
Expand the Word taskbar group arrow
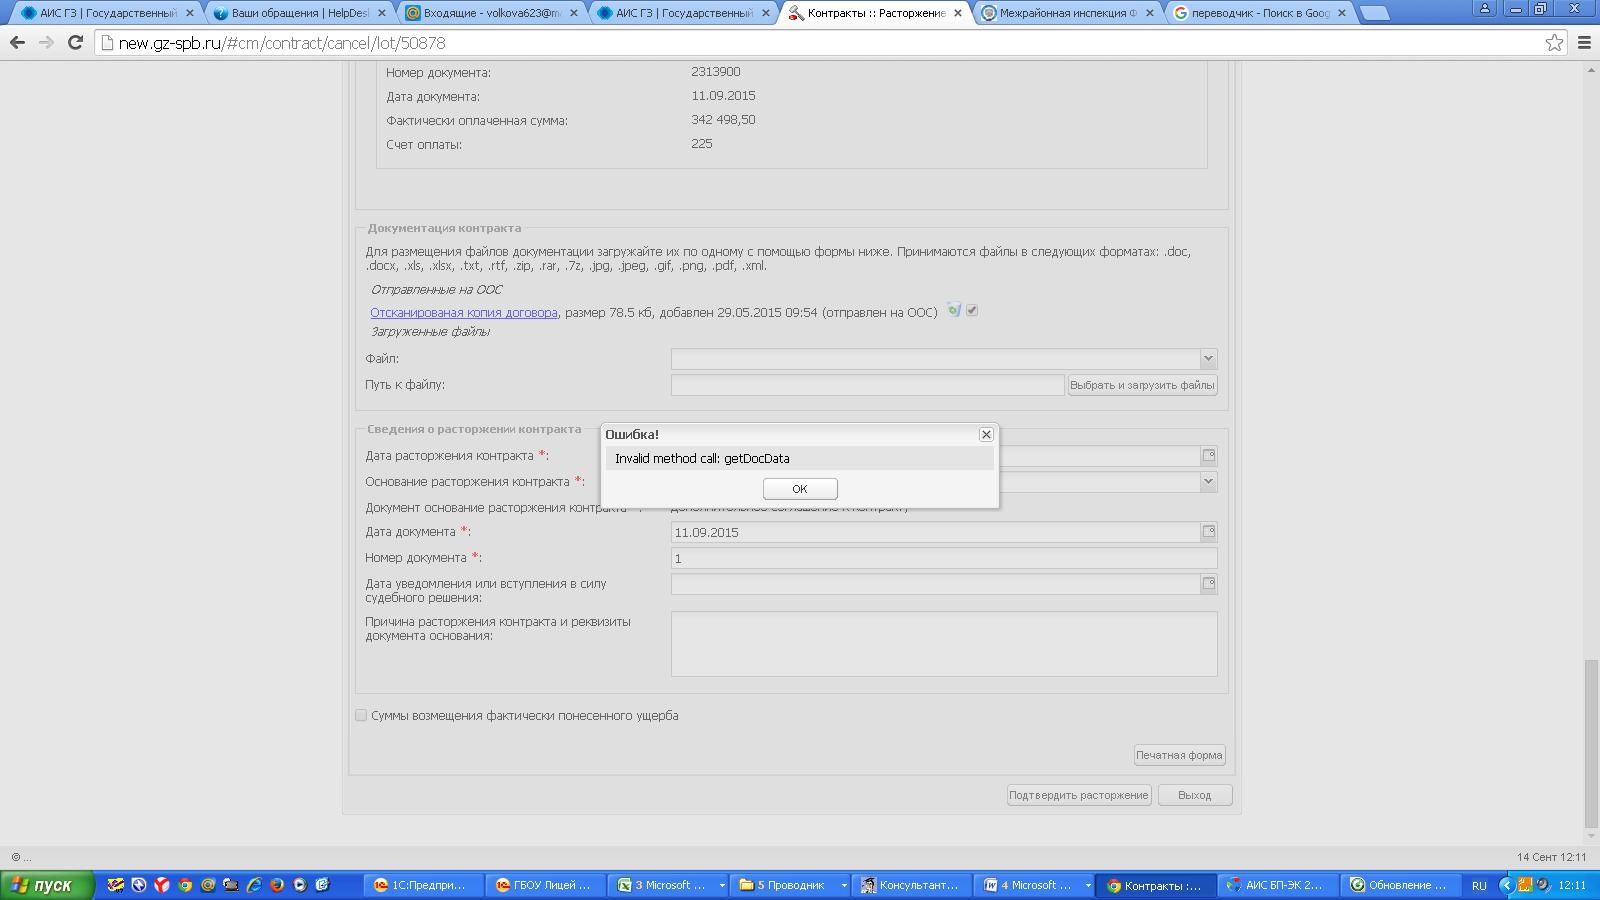coord(1087,885)
